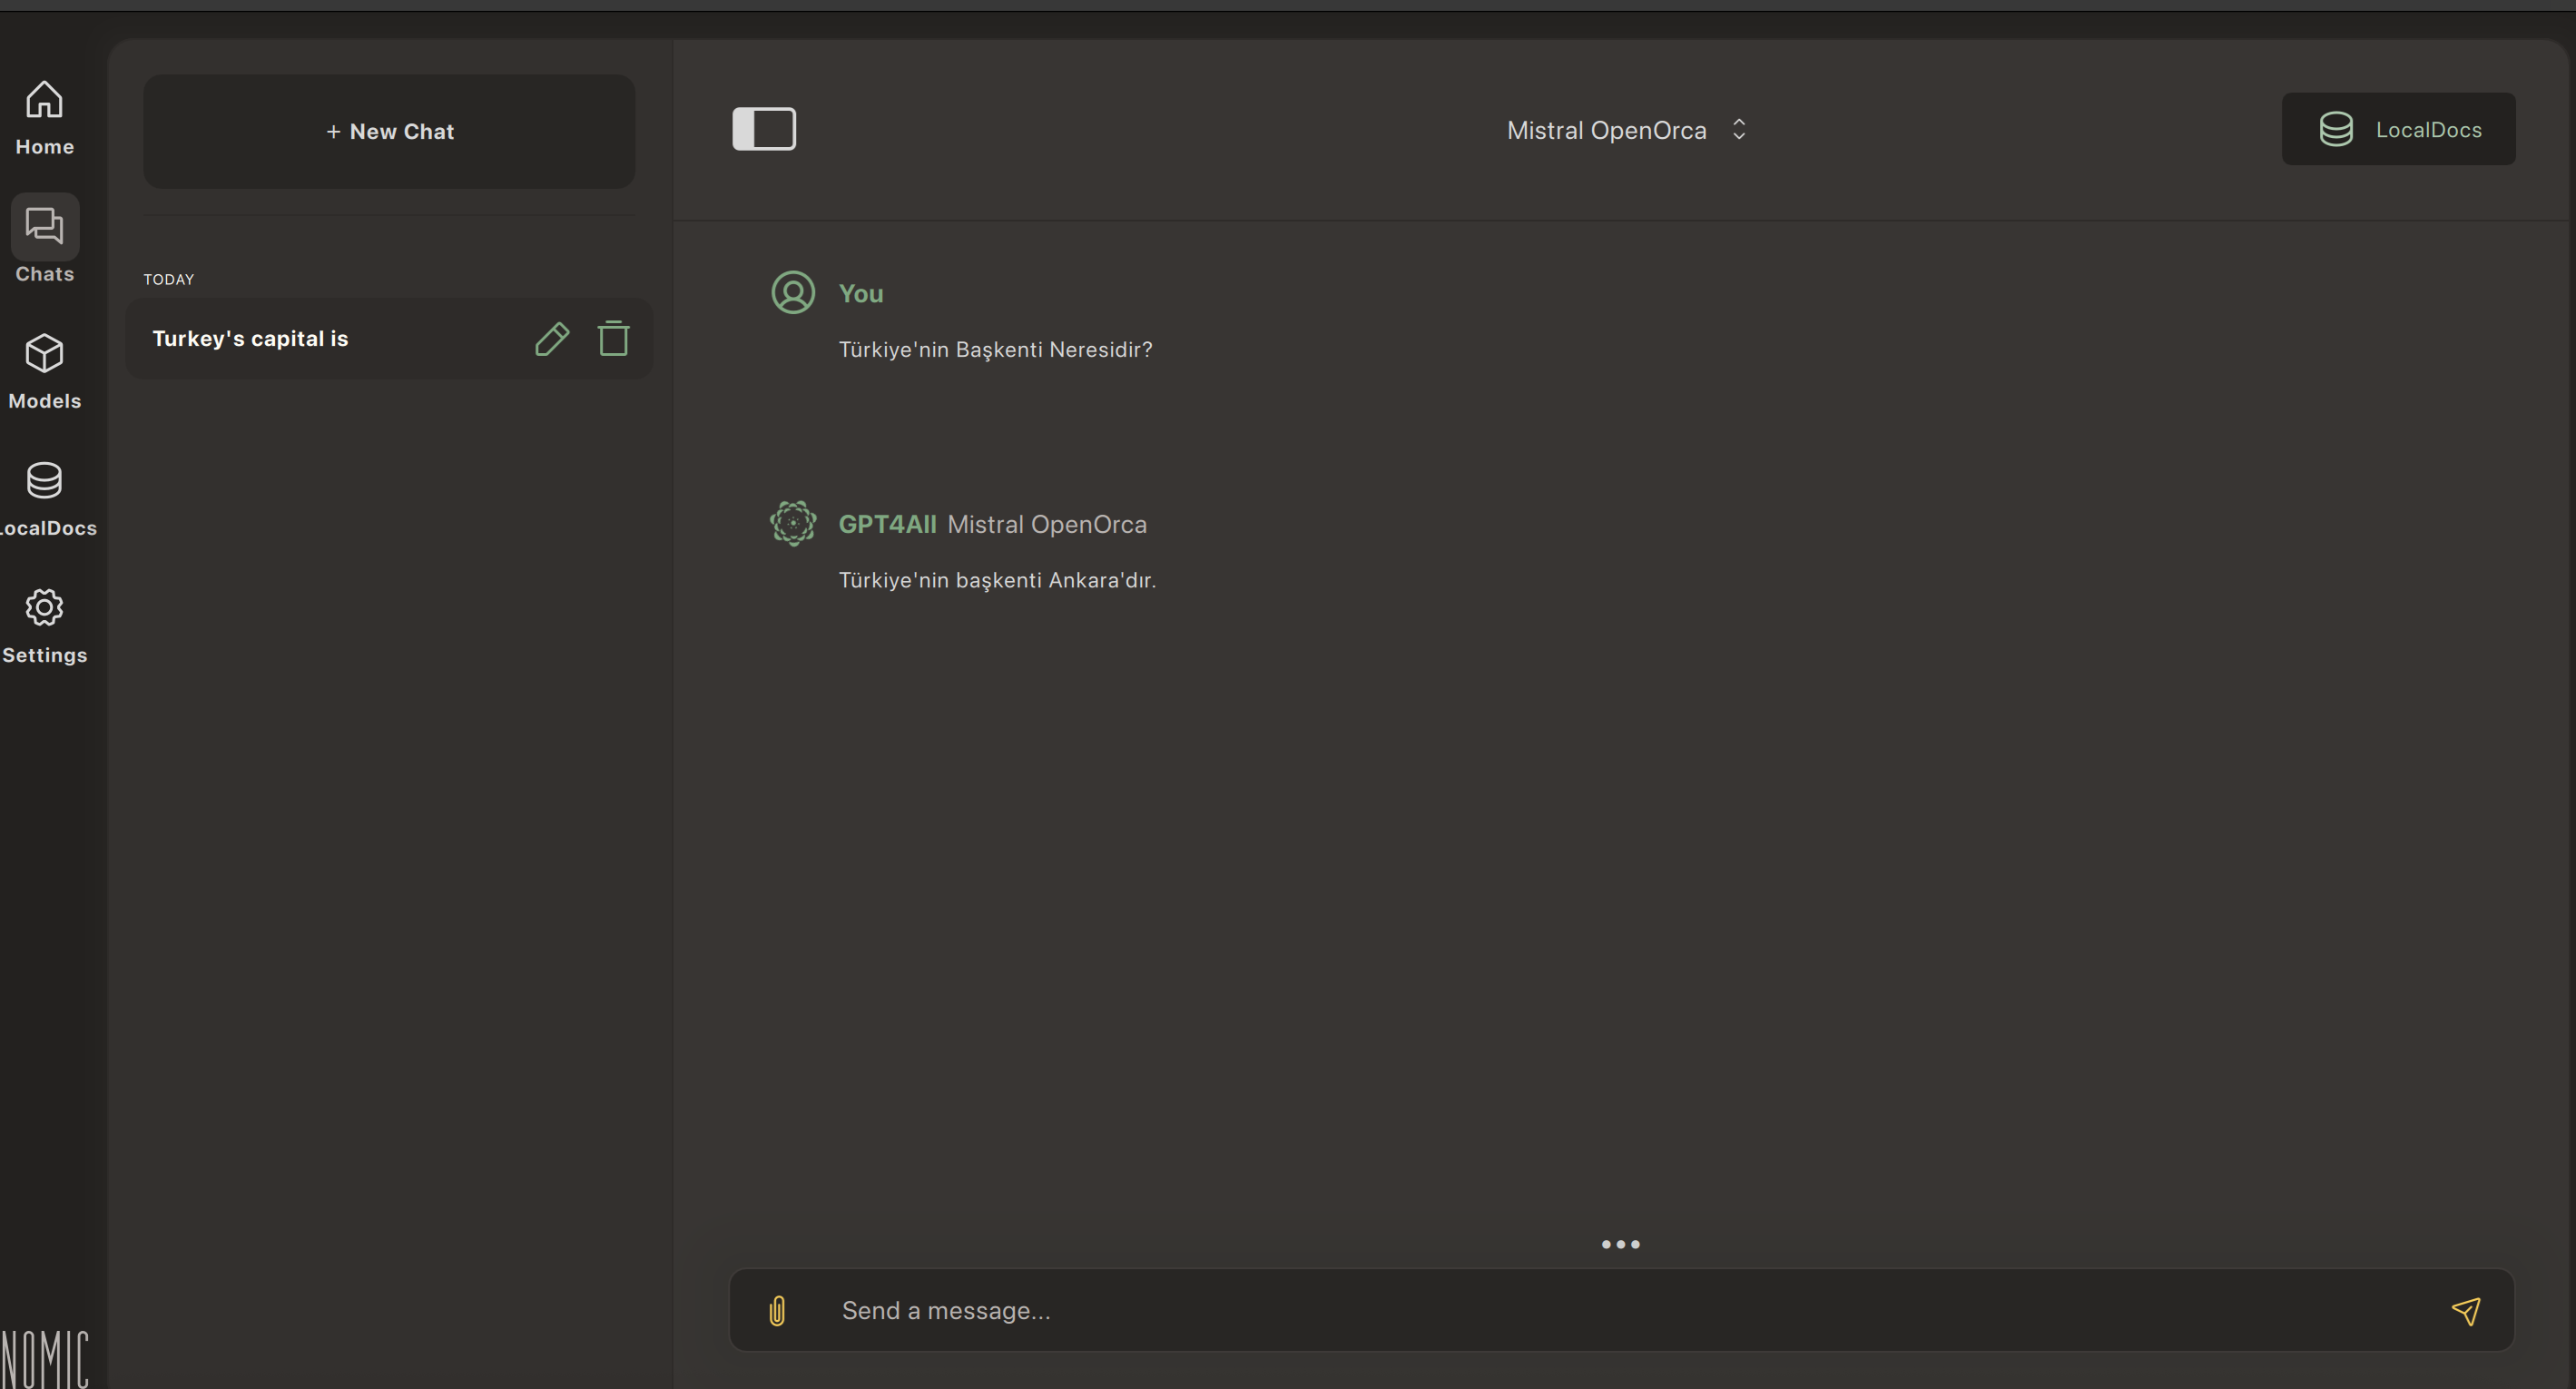Viewport: 2576px width, 1389px height.
Task: Rename chat using the pencil icon
Action: click(x=551, y=339)
